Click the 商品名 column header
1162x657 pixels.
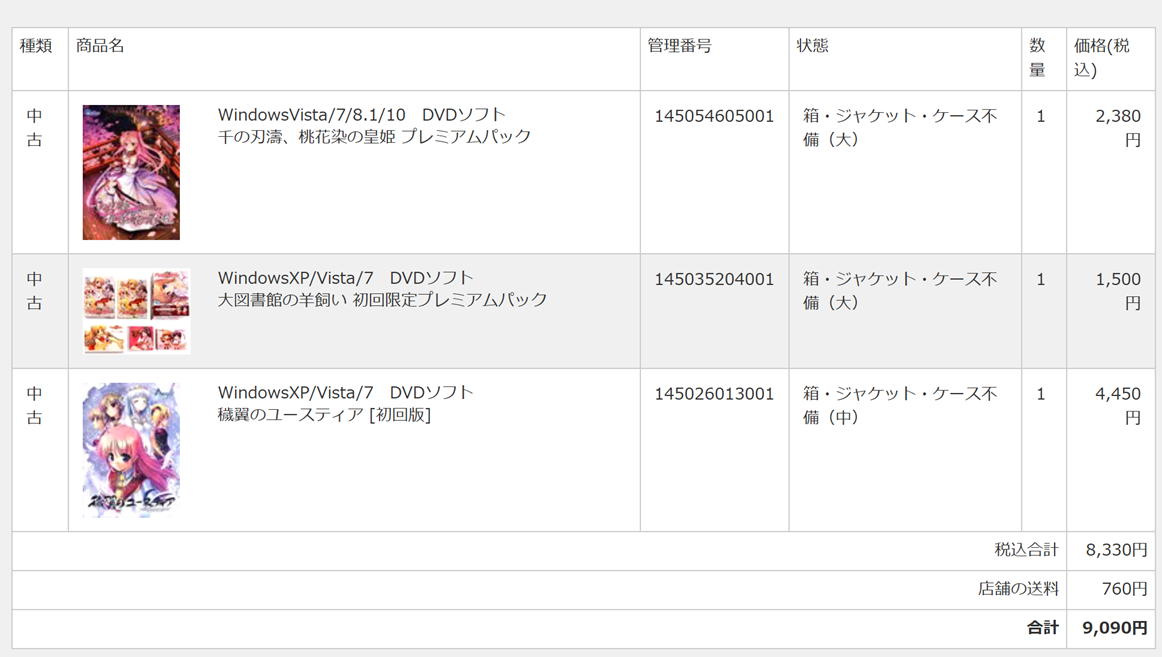100,46
